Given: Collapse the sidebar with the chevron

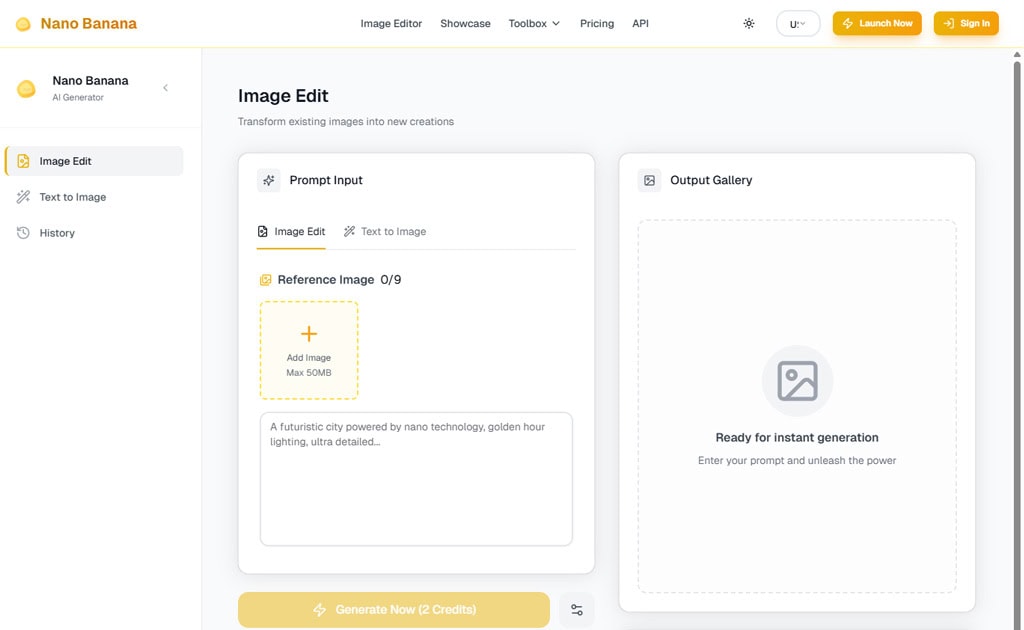Looking at the screenshot, I should point(166,88).
